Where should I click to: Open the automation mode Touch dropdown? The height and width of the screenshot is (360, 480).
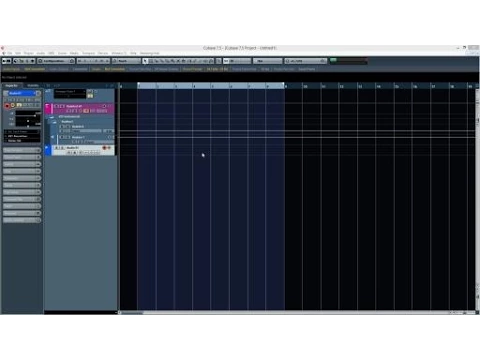[x=127, y=61]
